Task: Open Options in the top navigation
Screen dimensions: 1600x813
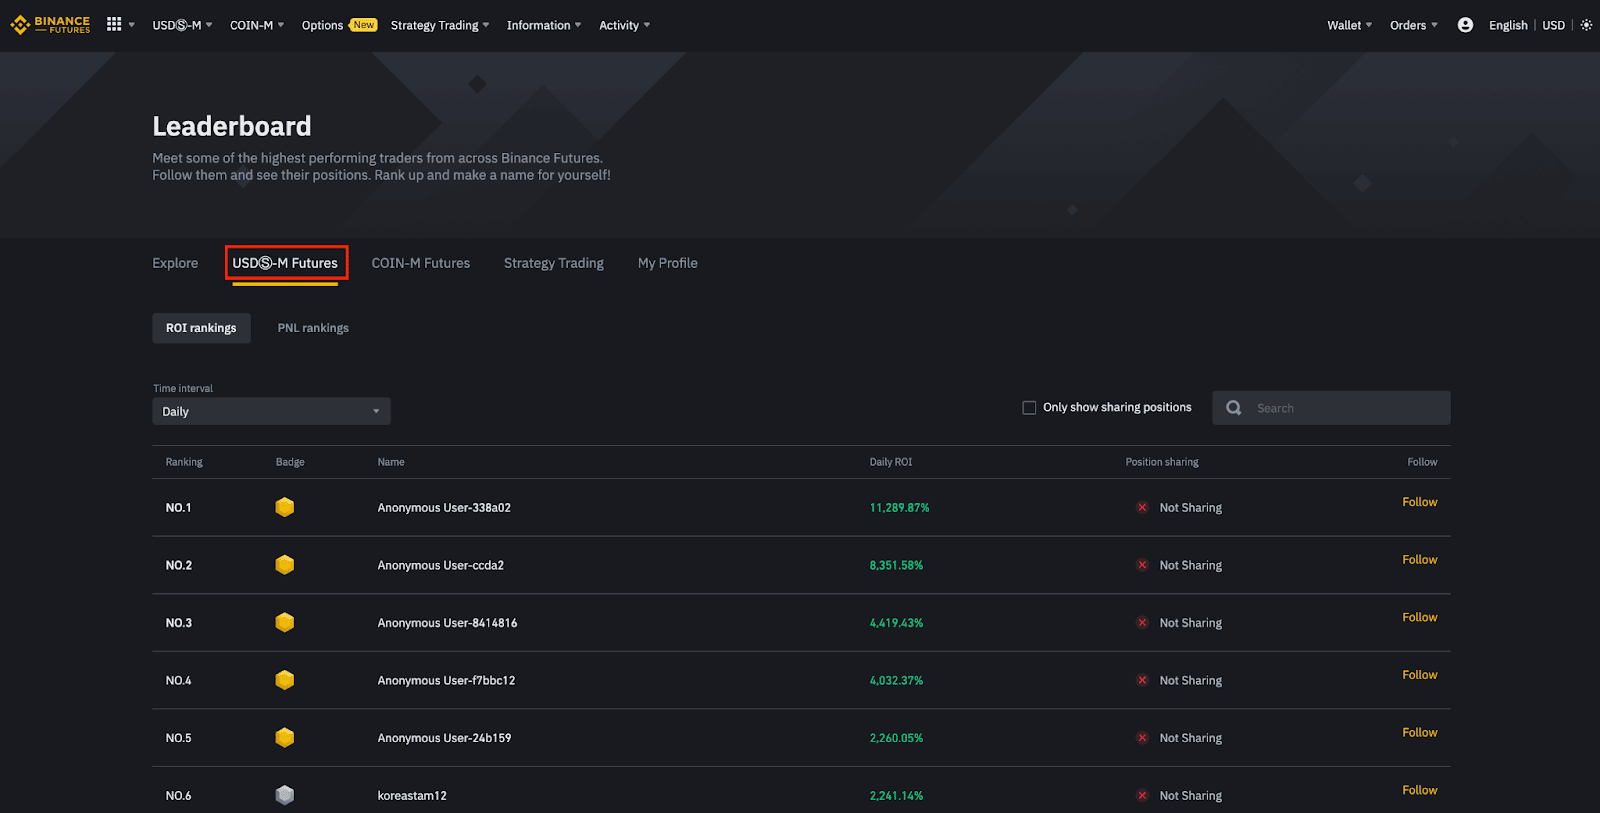Action: coord(322,25)
